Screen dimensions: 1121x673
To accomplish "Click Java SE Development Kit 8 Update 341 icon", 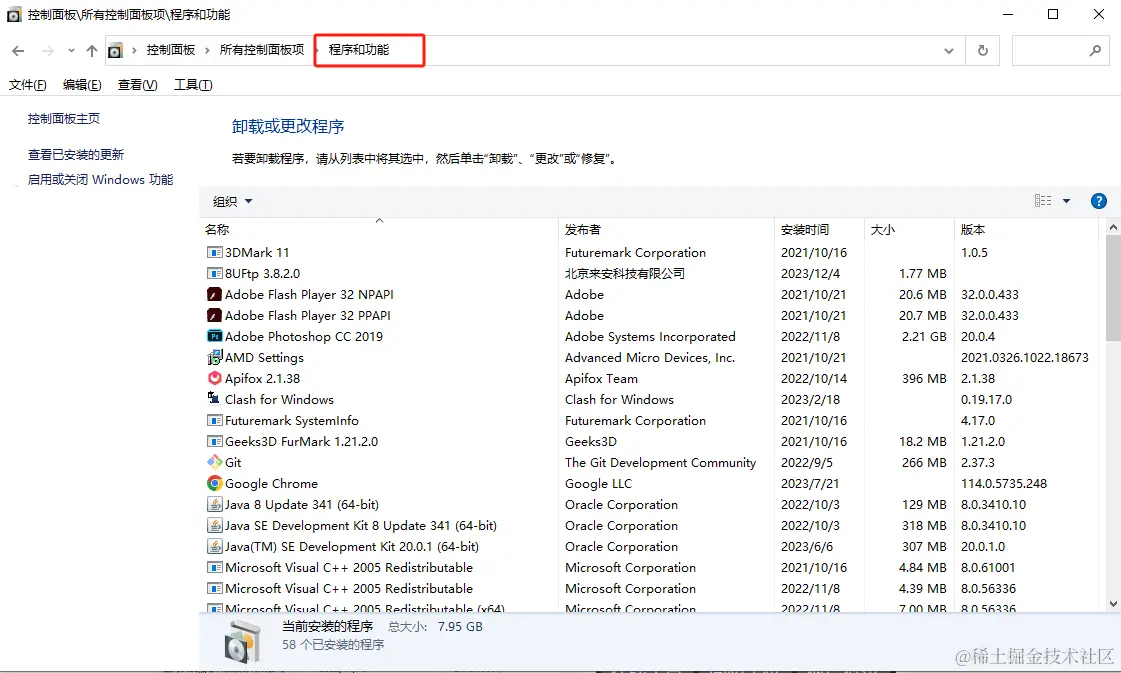I will [x=214, y=526].
